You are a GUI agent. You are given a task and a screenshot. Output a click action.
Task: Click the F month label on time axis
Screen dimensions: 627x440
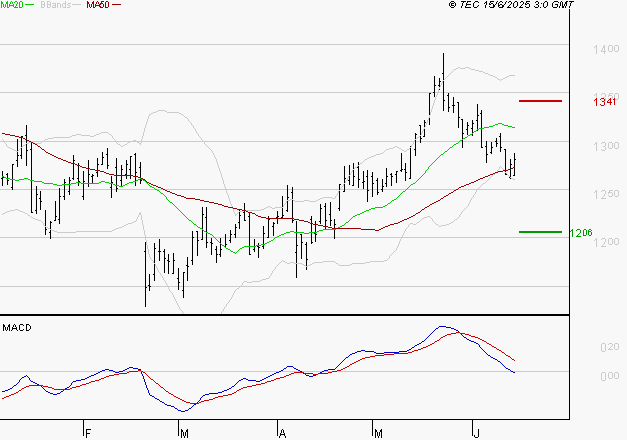point(88,433)
